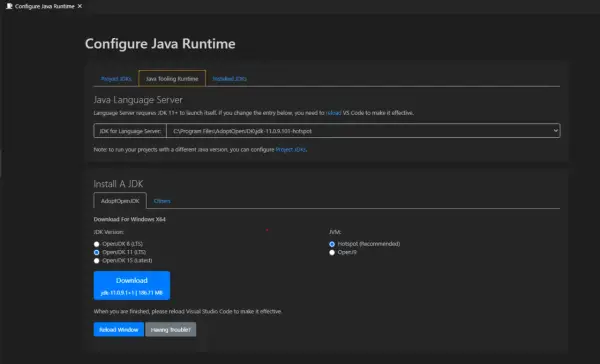Click the 'JDK Version:' label

[109, 232]
